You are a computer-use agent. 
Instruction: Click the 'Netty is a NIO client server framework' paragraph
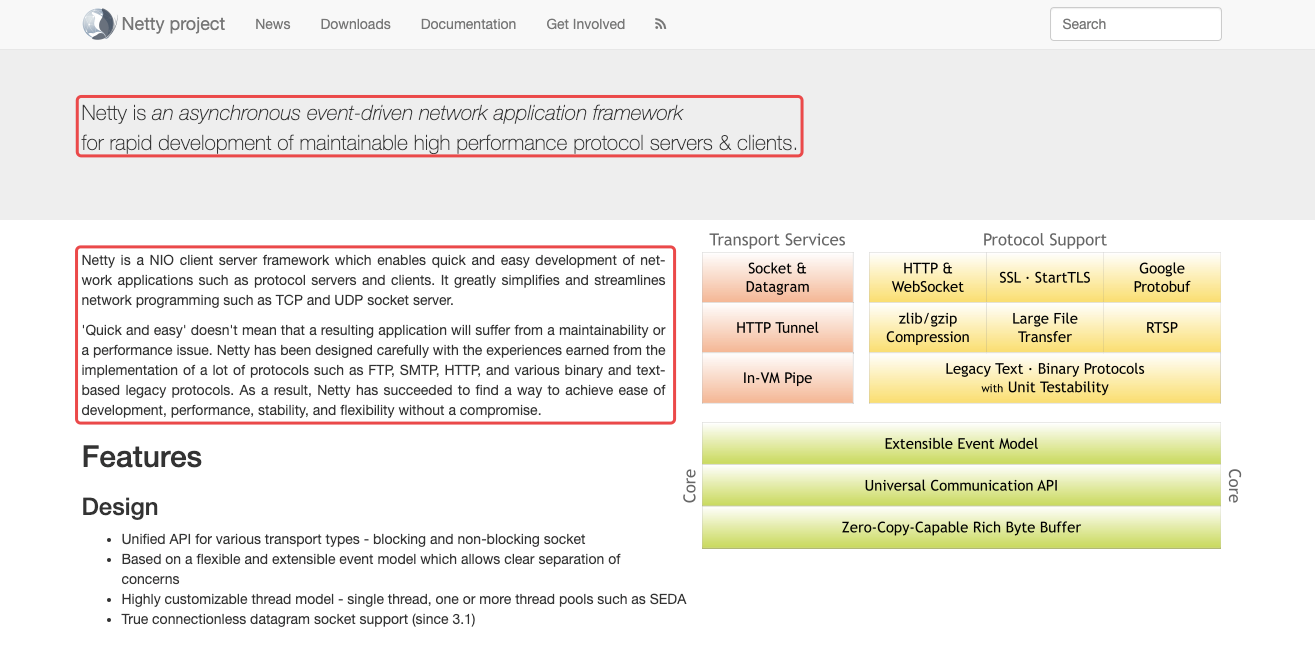click(x=373, y=280)
